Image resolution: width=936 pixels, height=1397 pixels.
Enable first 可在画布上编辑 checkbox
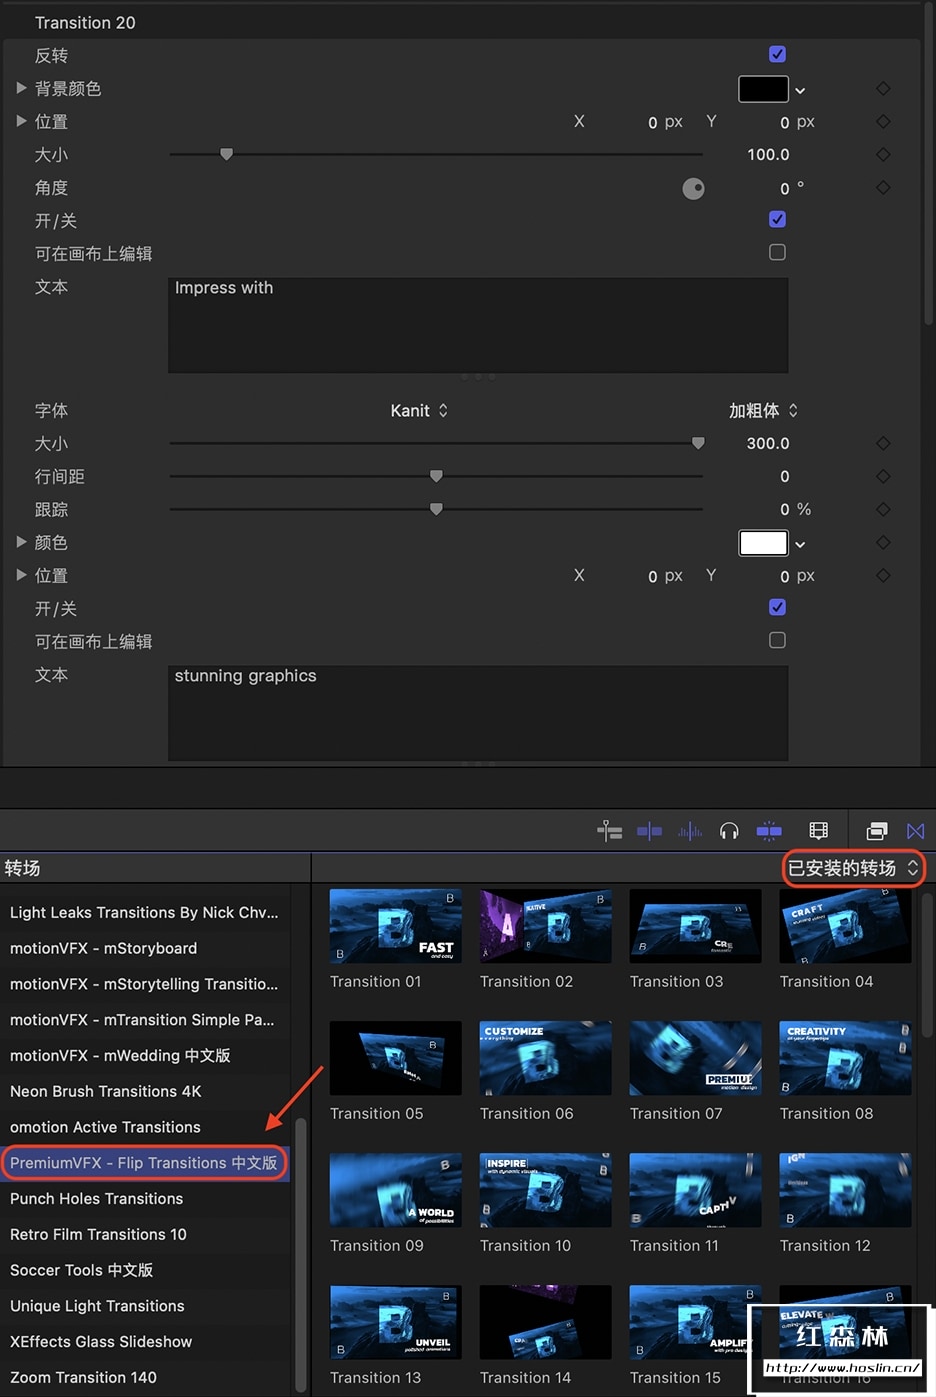(x=777, y=252)
